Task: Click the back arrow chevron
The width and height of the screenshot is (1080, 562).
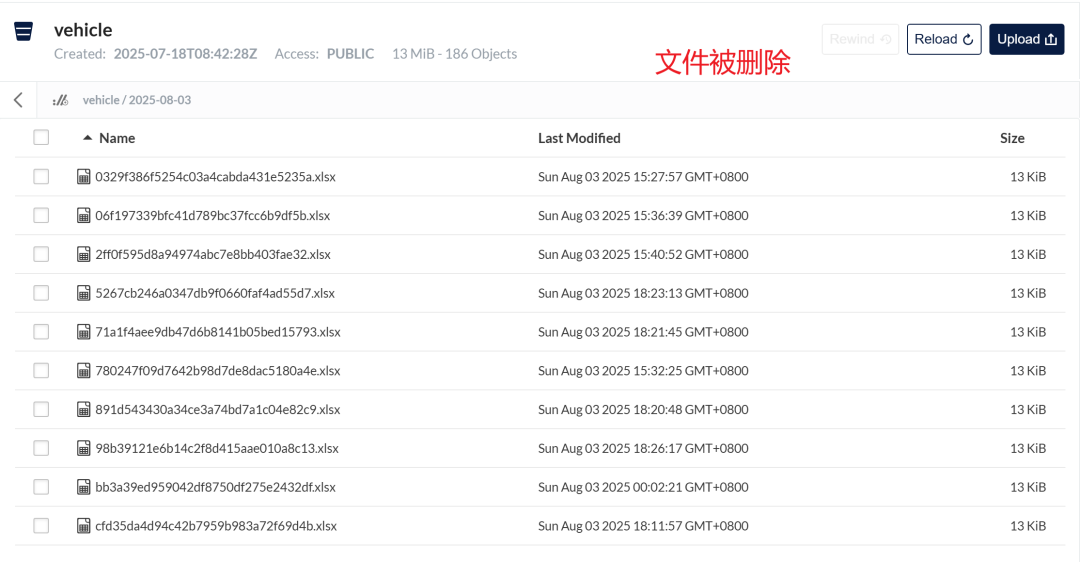Action: pyautogui.click(x=19, y=100)
